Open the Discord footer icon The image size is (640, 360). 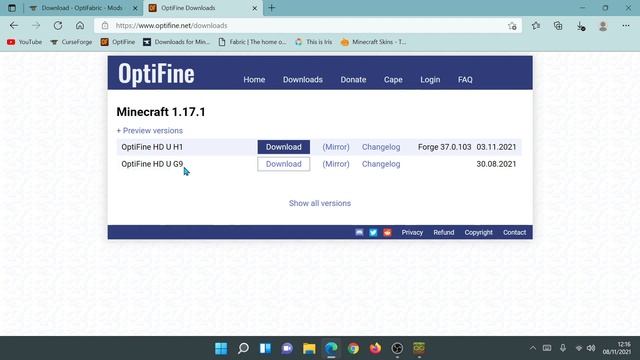[359, 232]
